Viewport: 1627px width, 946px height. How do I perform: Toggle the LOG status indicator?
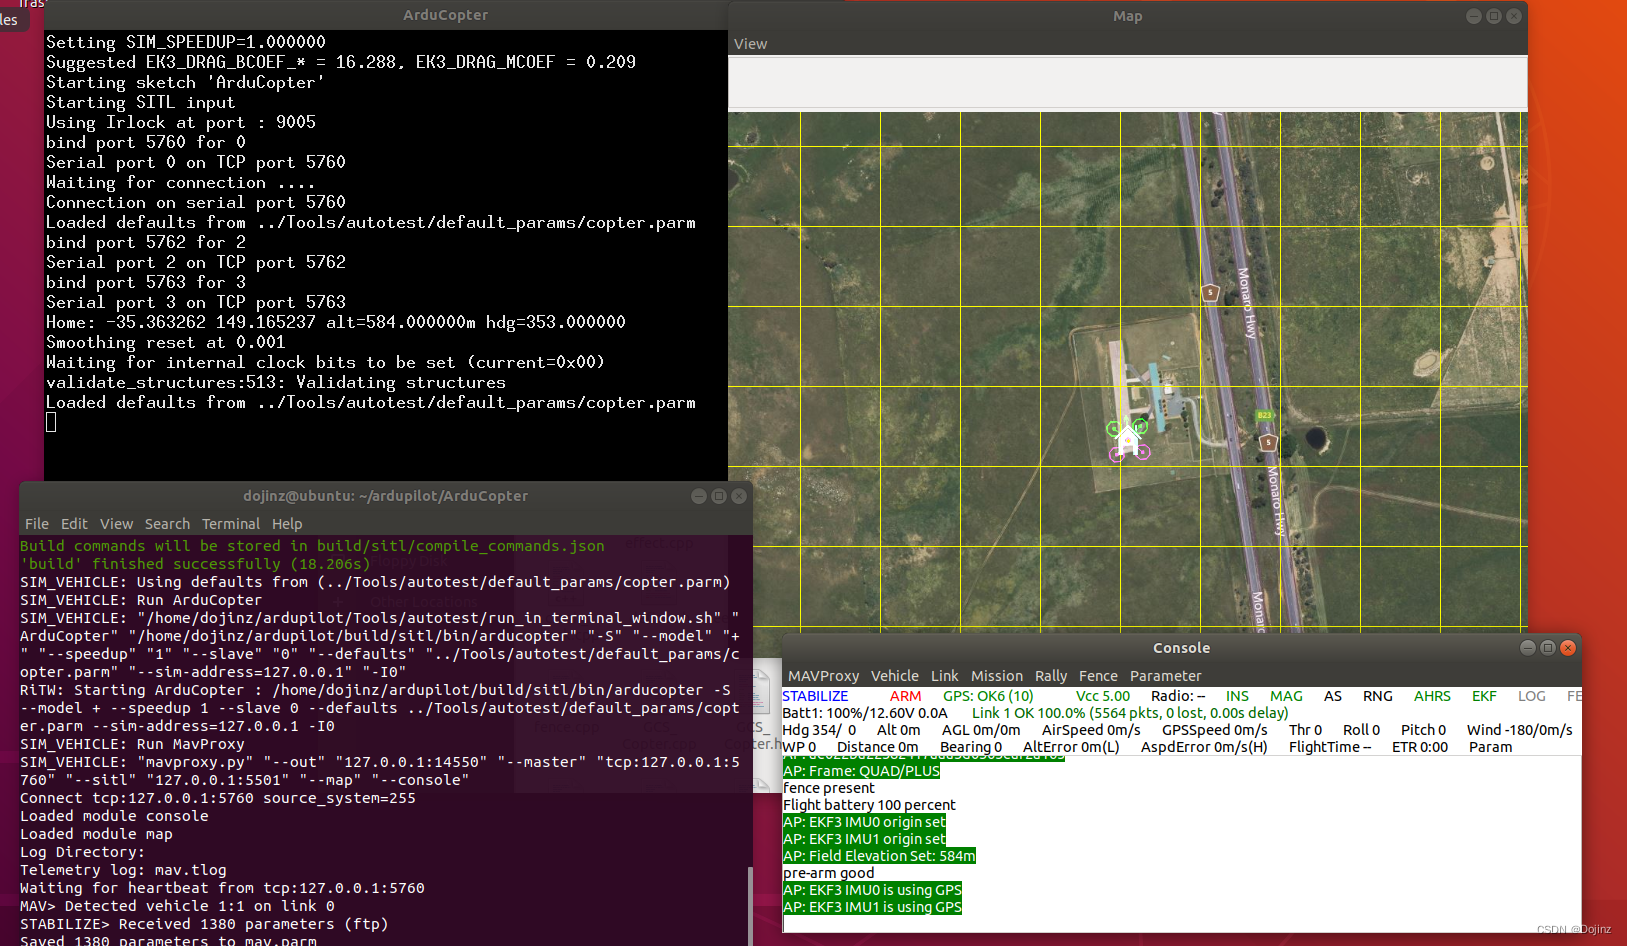coord(1531,695)
